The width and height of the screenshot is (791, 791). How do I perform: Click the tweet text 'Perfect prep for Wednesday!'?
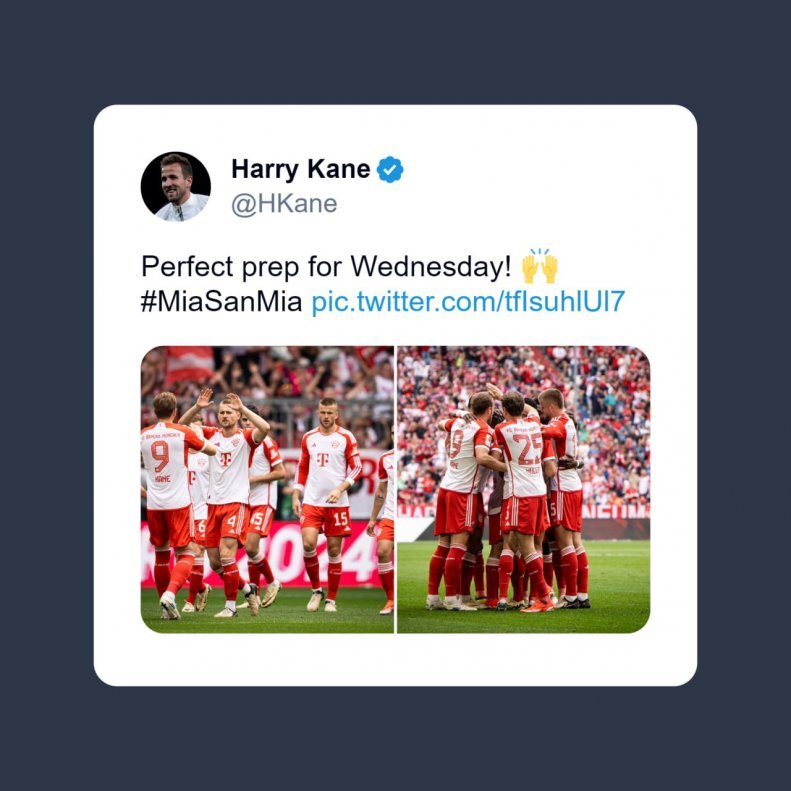point(326,266)
